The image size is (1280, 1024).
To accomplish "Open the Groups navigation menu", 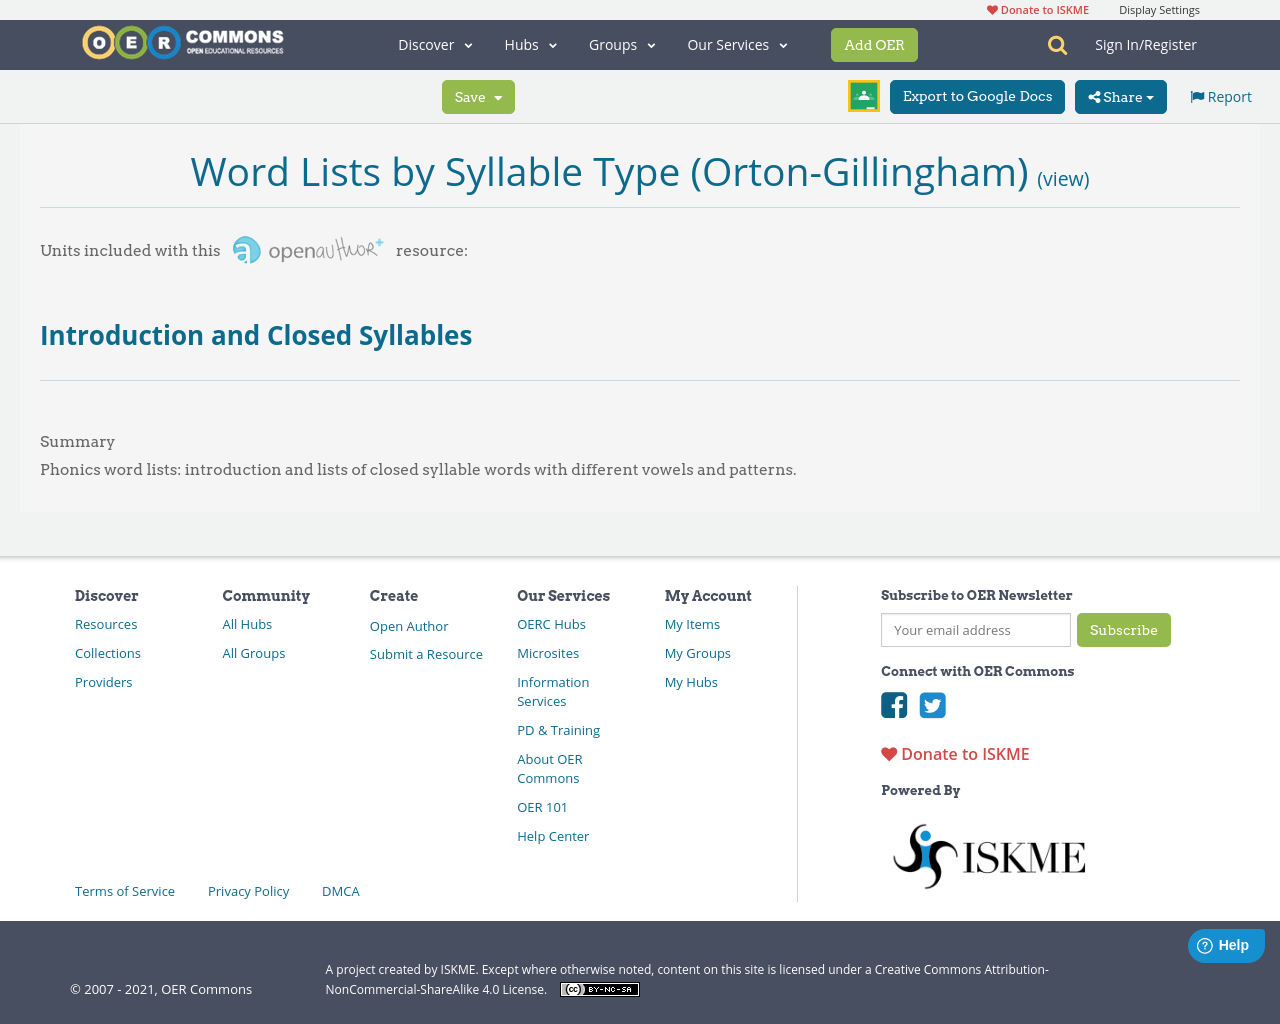I will coord(622,45).
